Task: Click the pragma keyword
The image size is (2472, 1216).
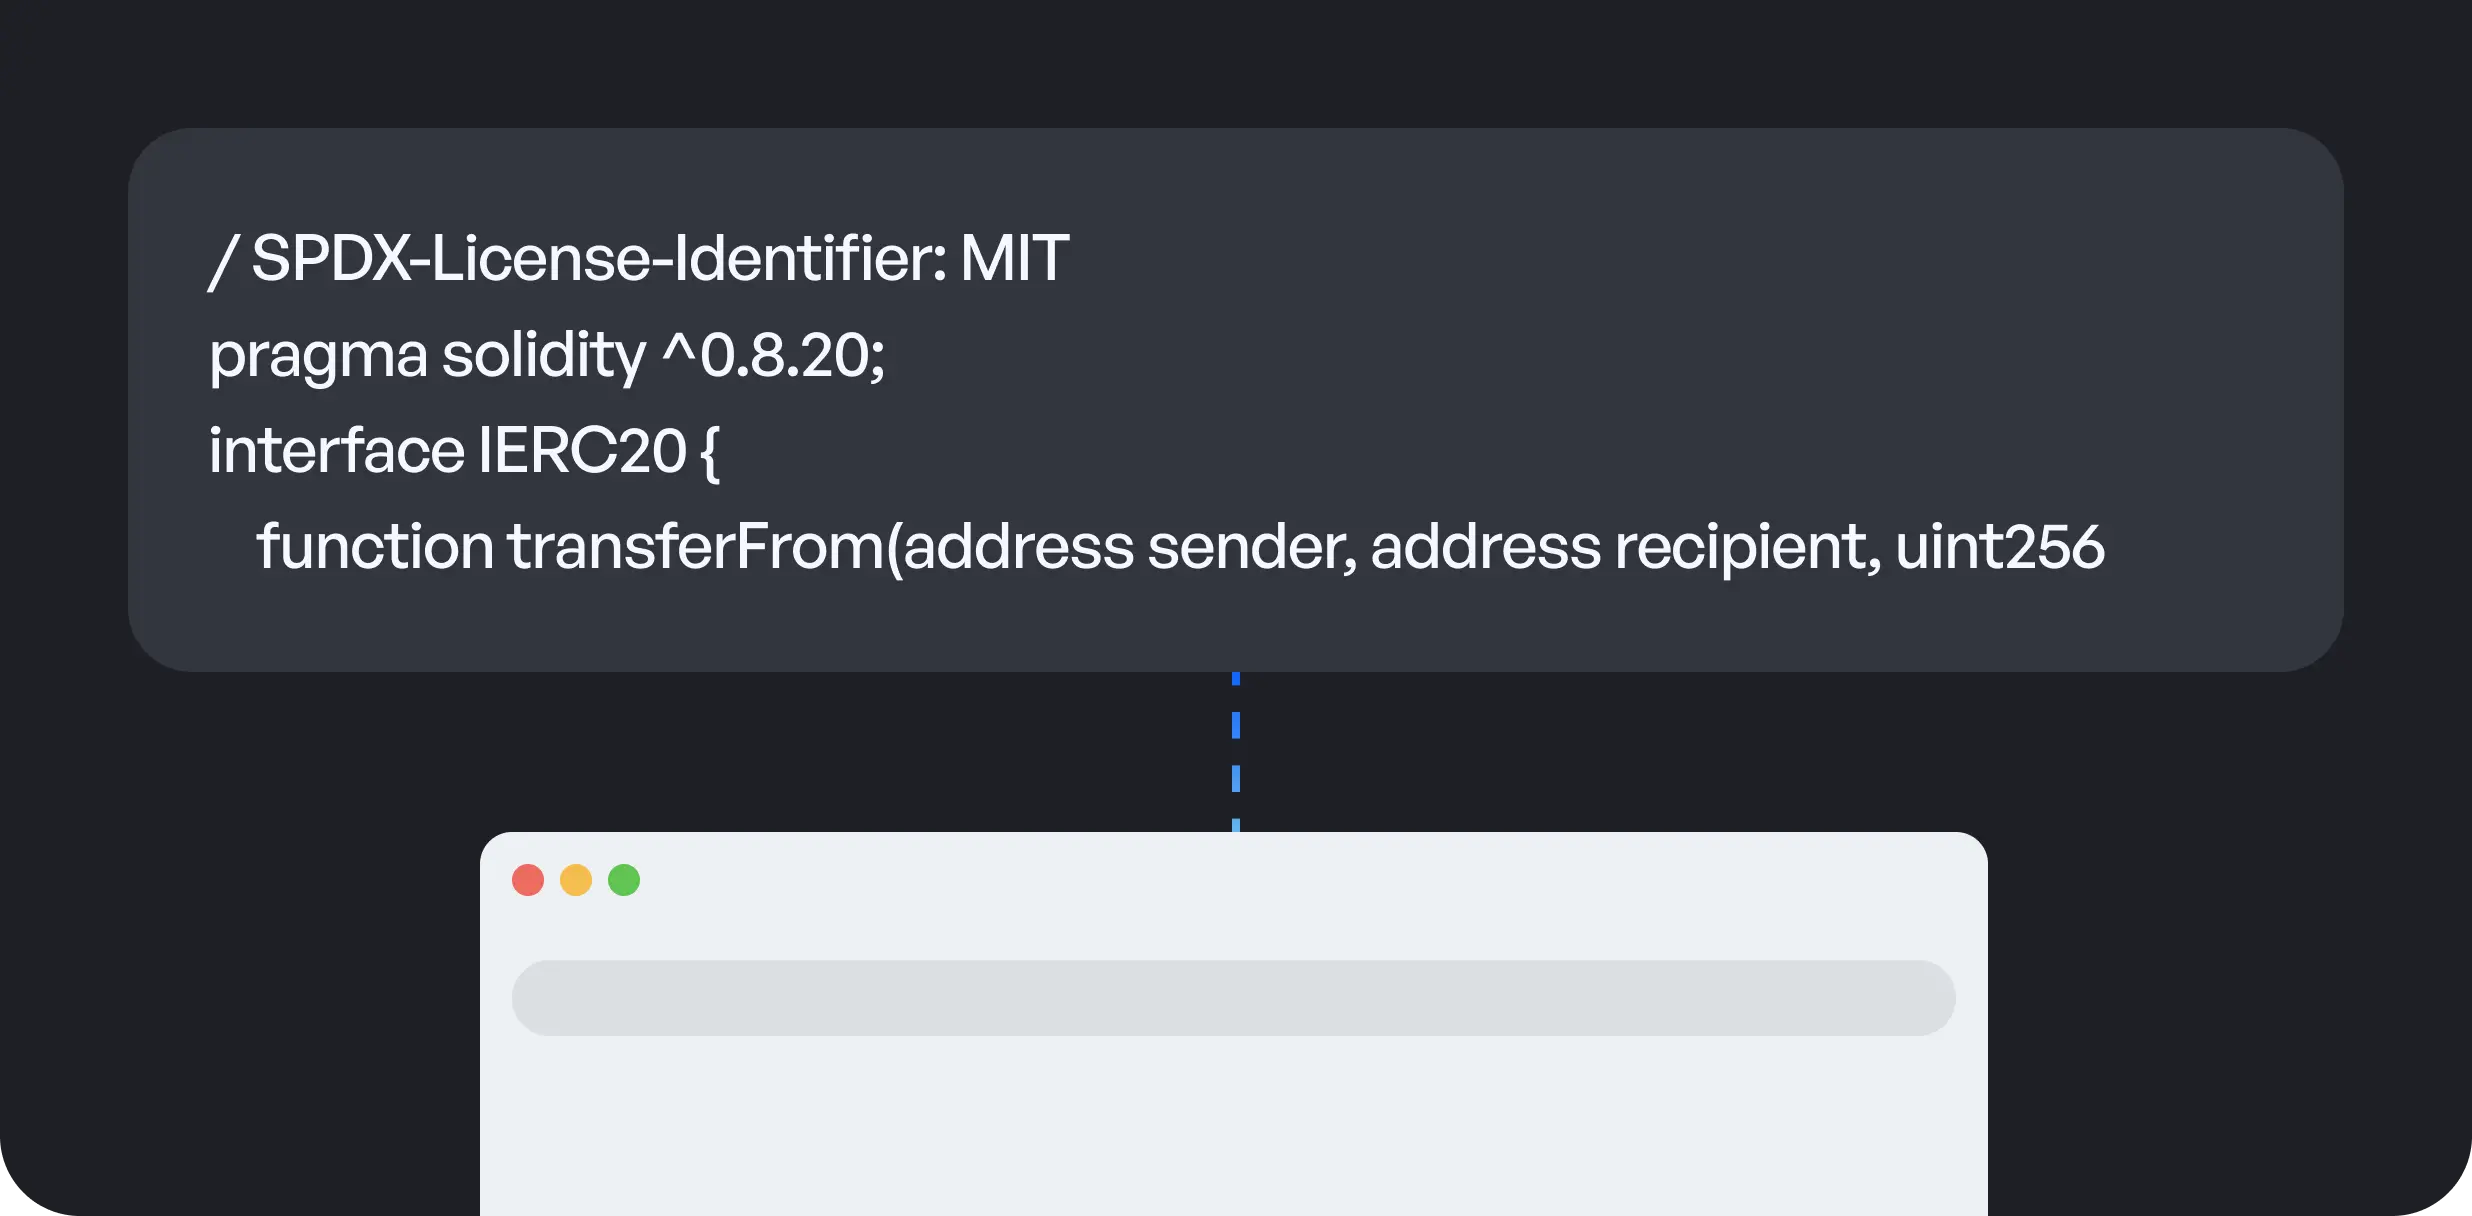Action: click(318, 356)
